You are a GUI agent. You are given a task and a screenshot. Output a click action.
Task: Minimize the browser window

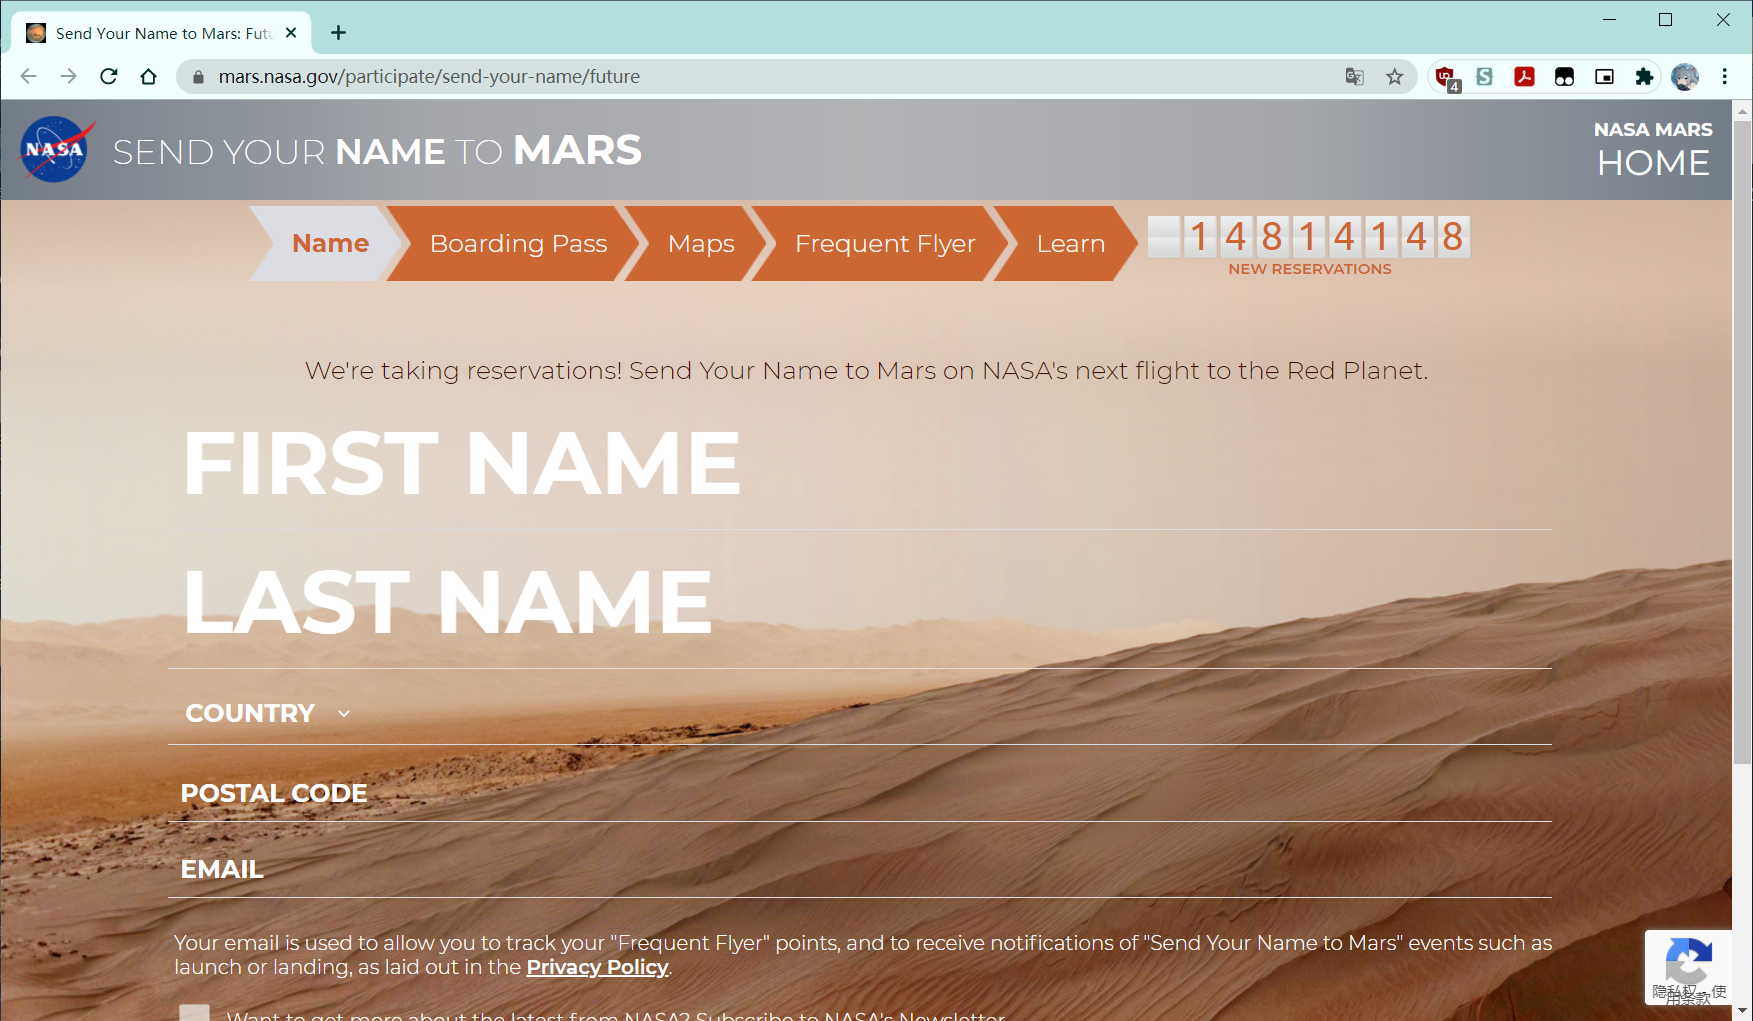pyautogui.click(x=1609, y=20)
